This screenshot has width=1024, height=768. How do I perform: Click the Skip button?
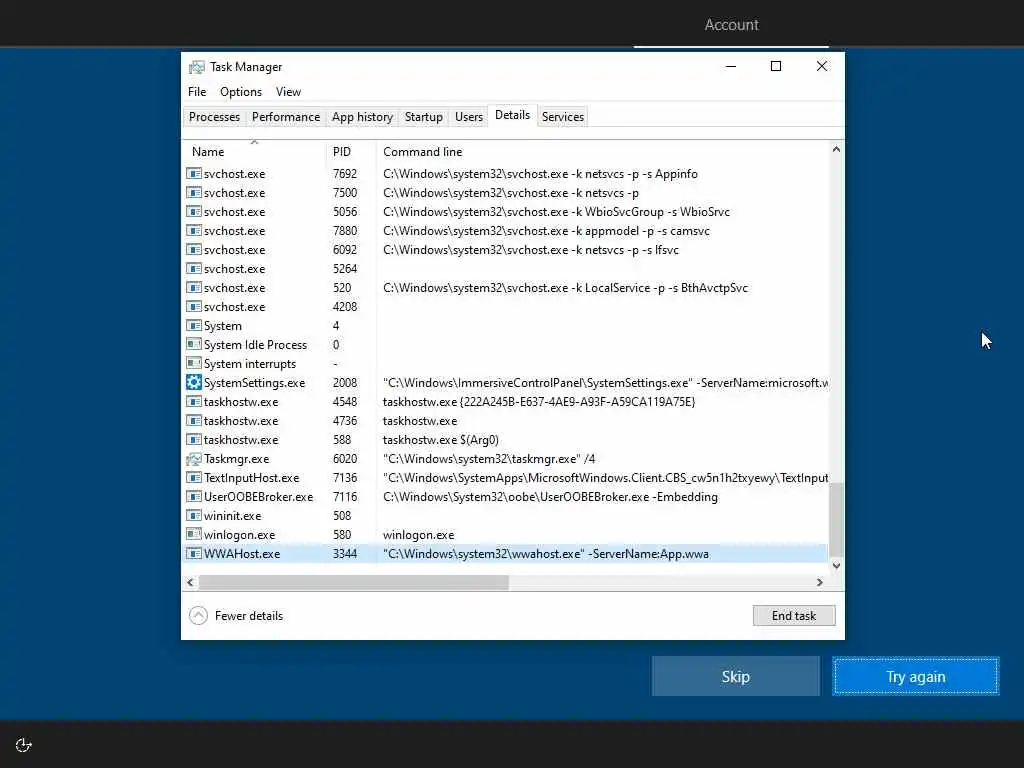[736, 677]
